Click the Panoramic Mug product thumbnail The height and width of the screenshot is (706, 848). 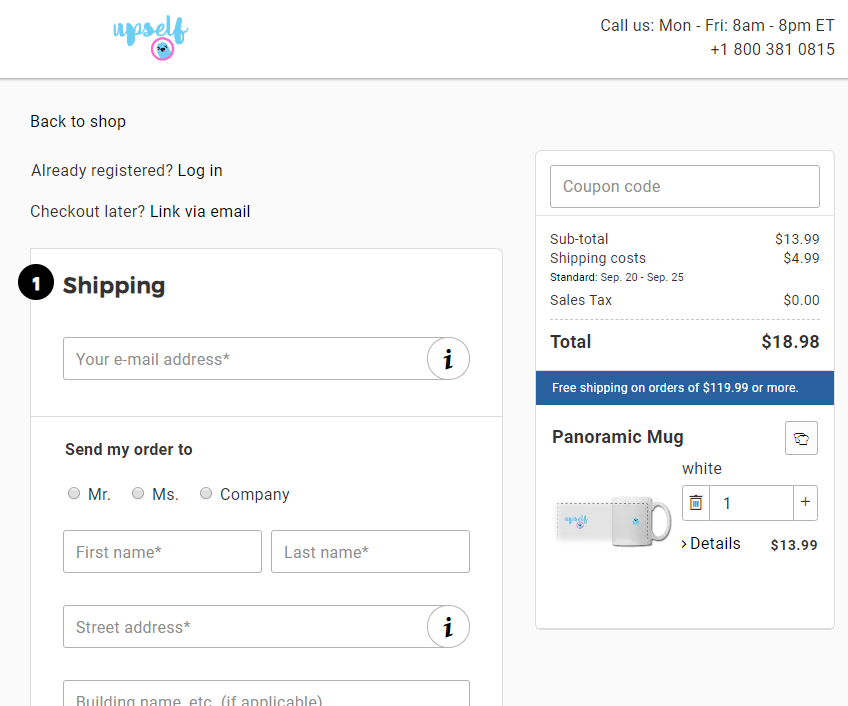[613, 522]
